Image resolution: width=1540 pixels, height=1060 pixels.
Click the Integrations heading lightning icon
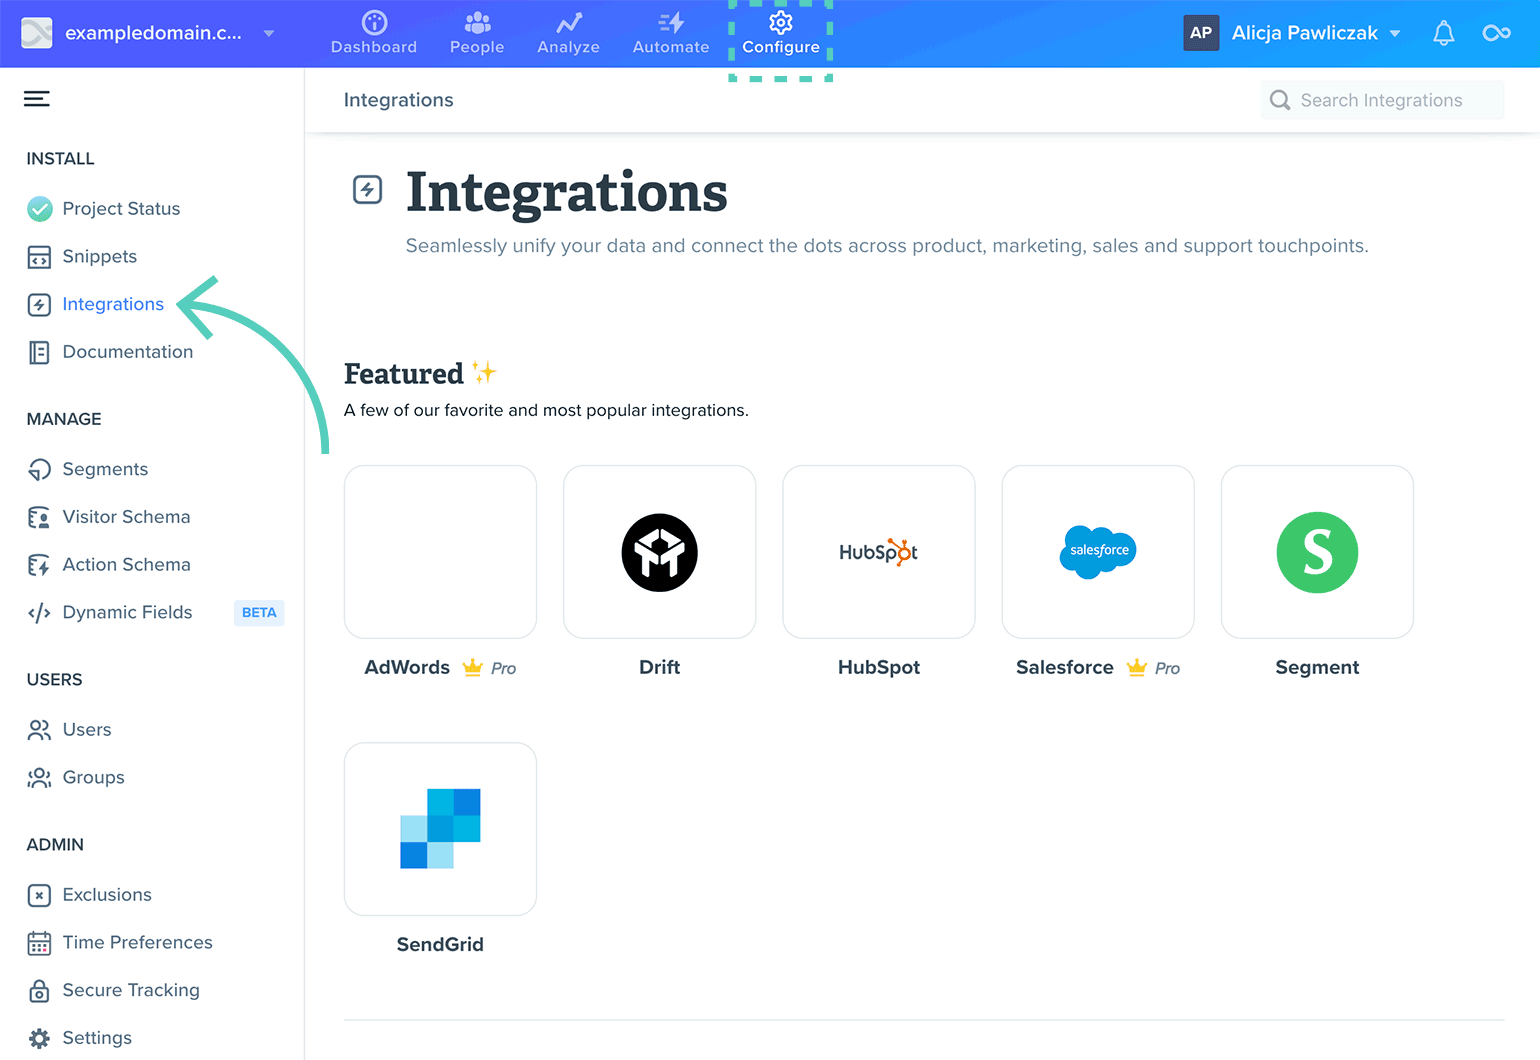click(x=368, y=189)
